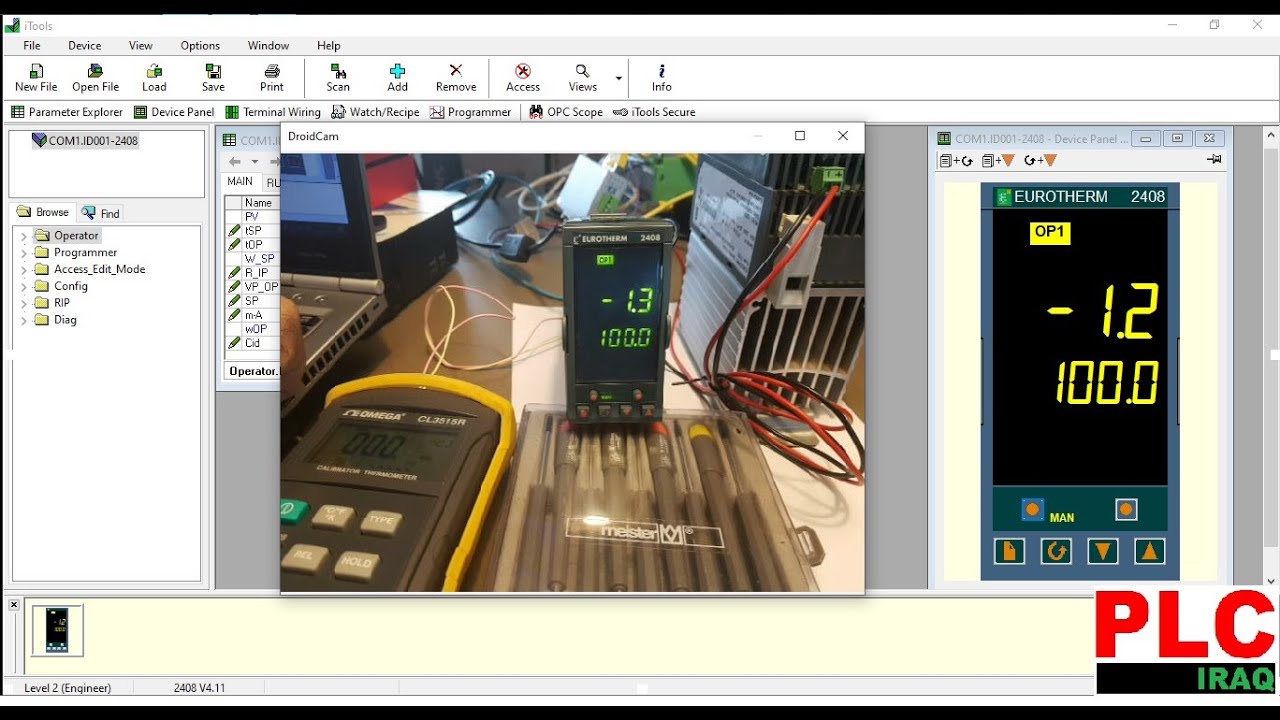This screenshot has height=720, width=1280.
Task: Click Scroll+Down combo icon in Device Panel
Action: [1040, 160]
